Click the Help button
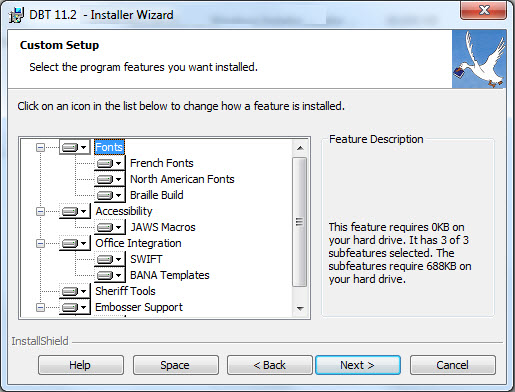Viewport: 515px width, 392px height. click(x=81, y=365)
